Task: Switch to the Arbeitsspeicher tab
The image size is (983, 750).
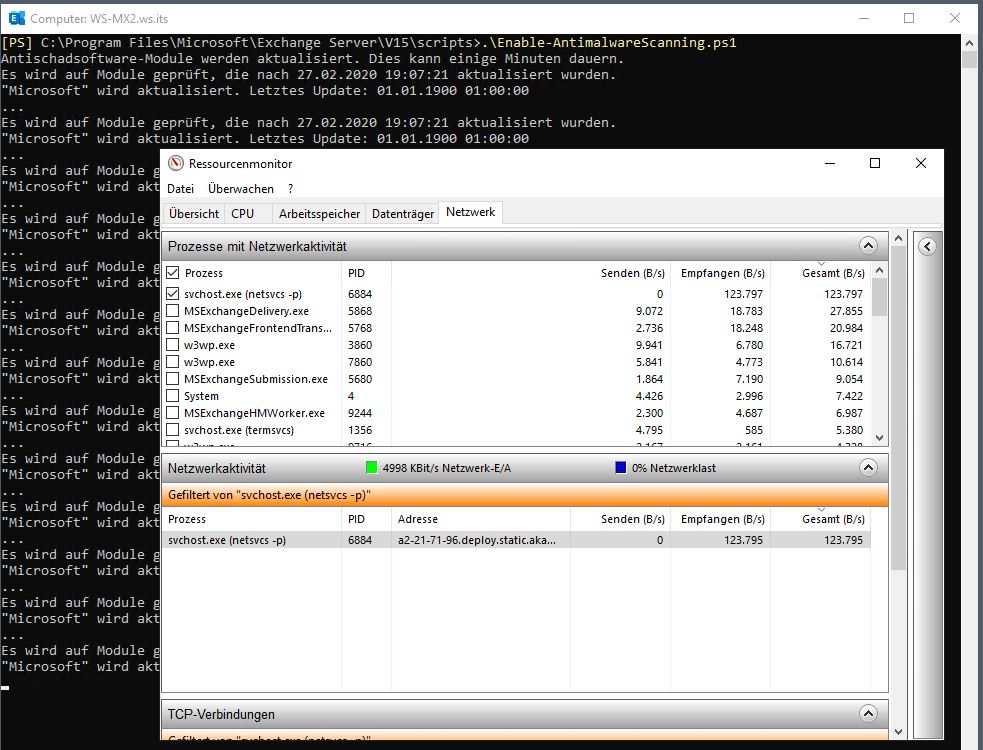Action: coord(319,214)
